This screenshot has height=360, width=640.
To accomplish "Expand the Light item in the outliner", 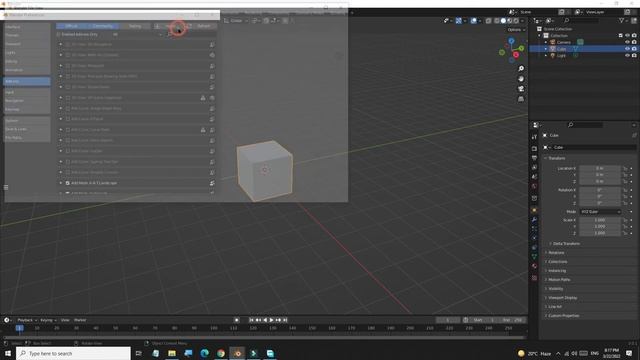I will click(546, 55).
